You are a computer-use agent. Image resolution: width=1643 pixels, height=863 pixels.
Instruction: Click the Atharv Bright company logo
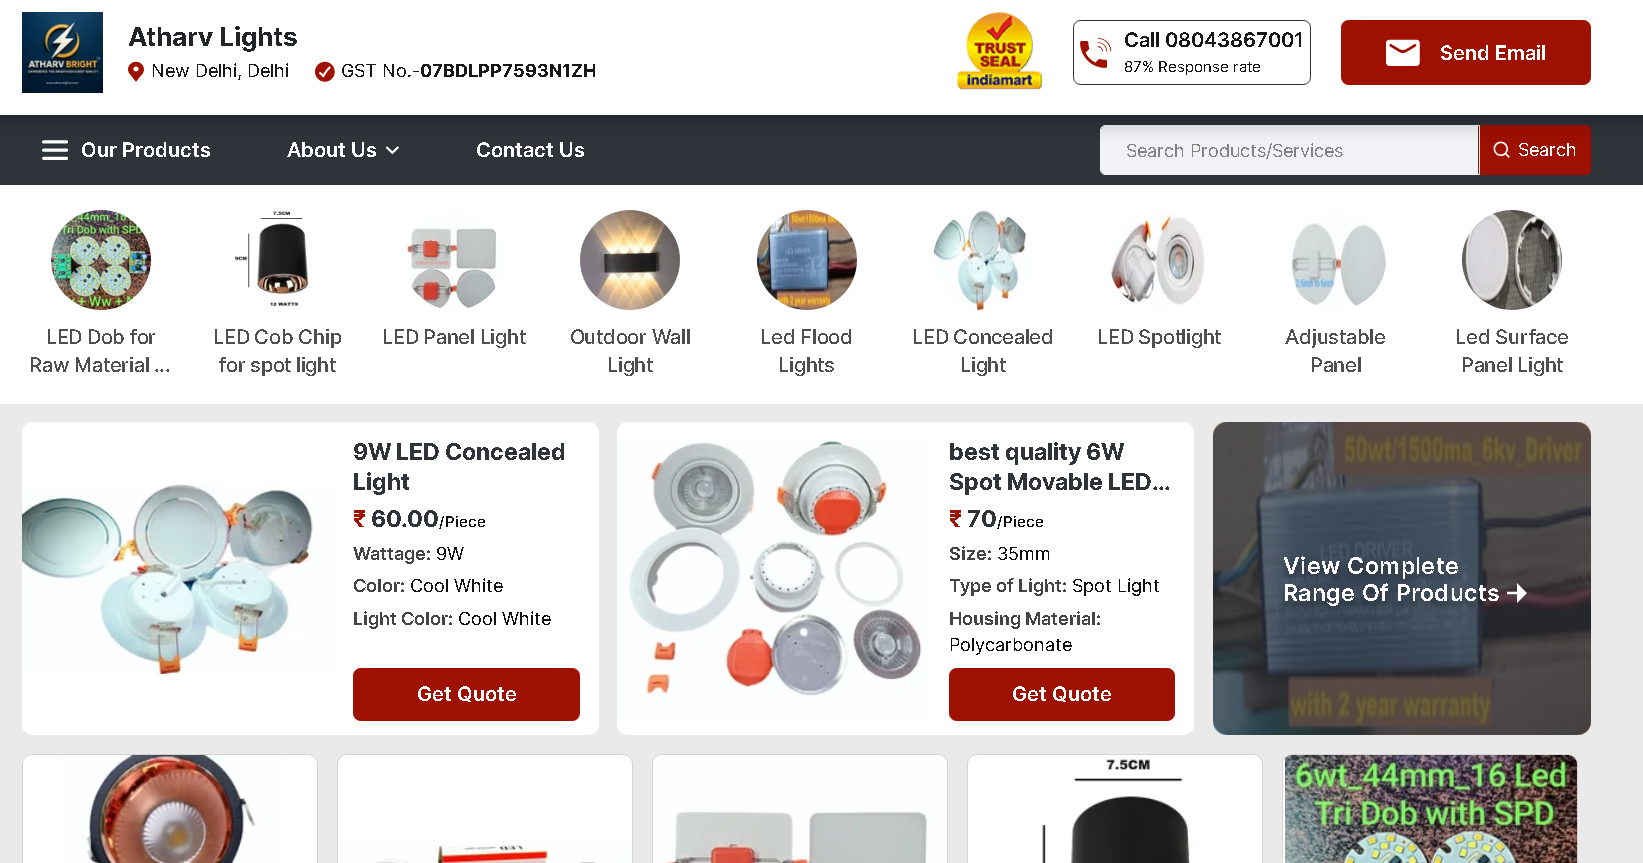62,52
